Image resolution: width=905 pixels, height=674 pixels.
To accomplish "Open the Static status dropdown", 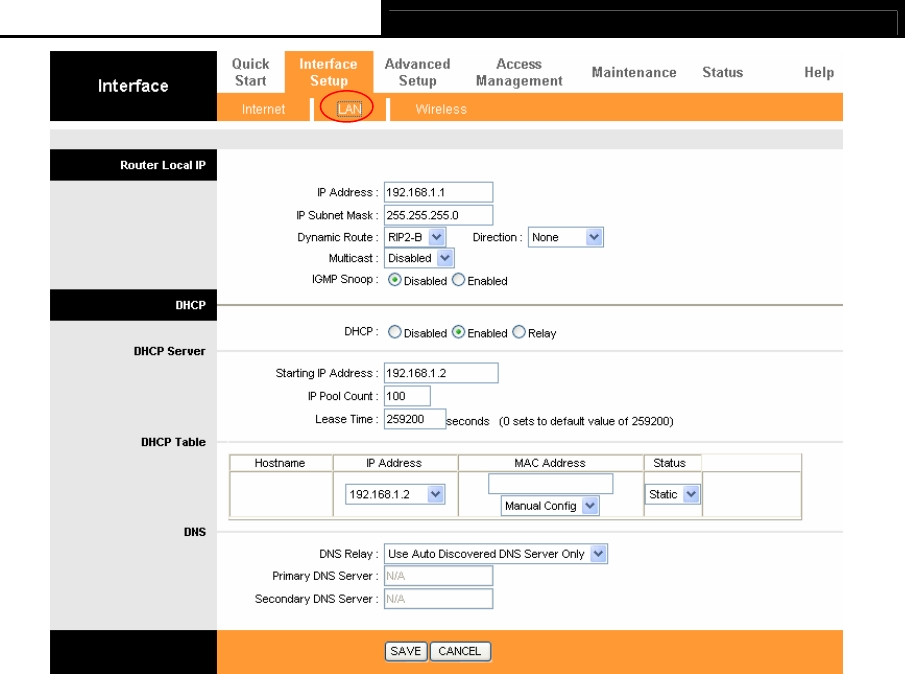I will click(673, 494).
